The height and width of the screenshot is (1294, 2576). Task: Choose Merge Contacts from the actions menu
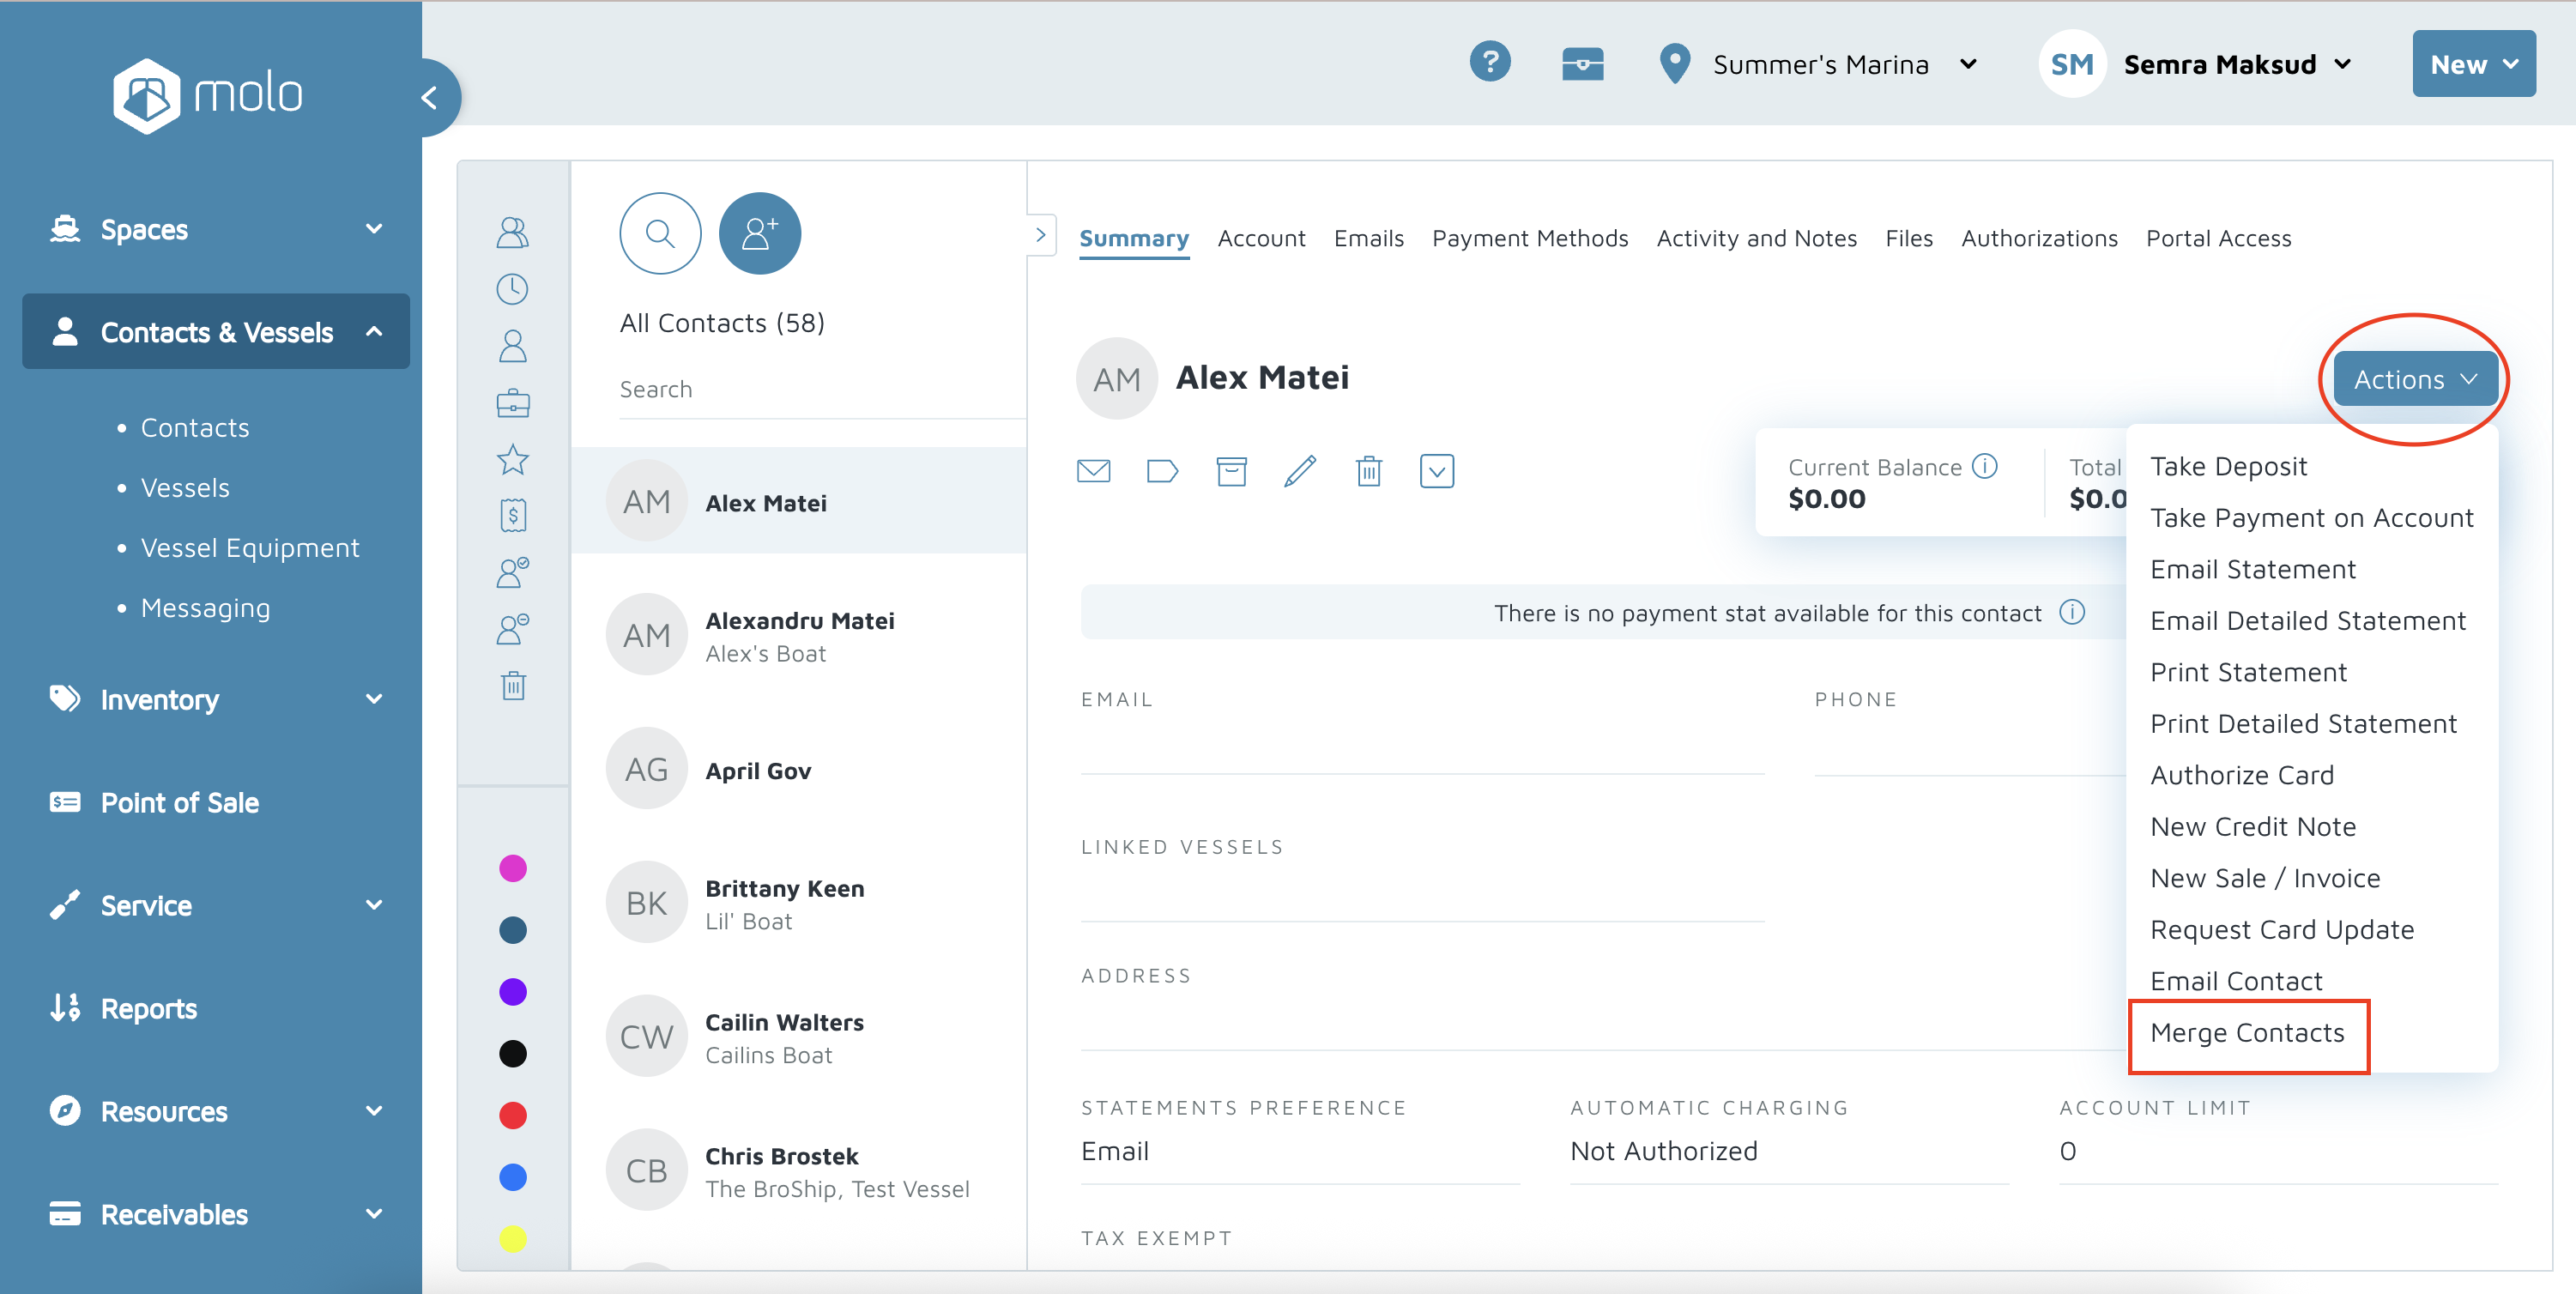point(2247,1033)
